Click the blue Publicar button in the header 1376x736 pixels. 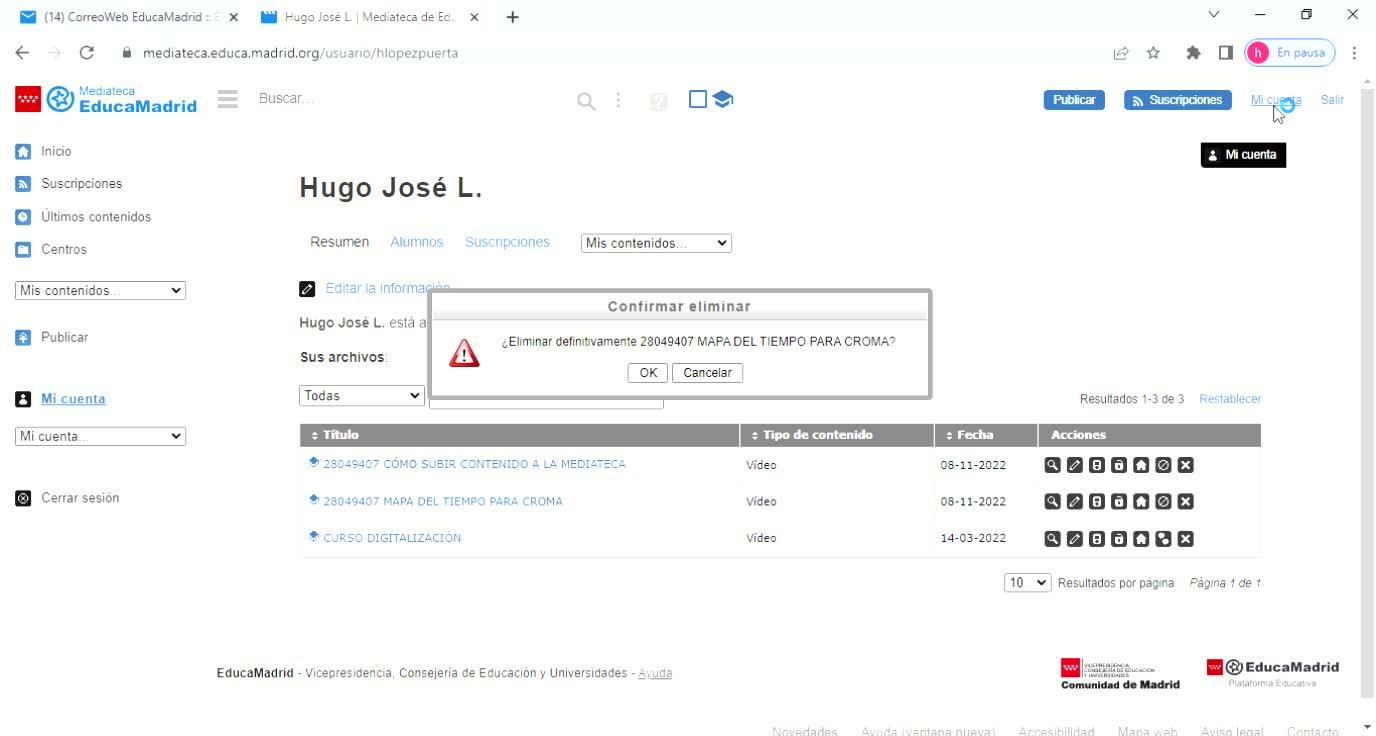click(x=1074, y=100)
